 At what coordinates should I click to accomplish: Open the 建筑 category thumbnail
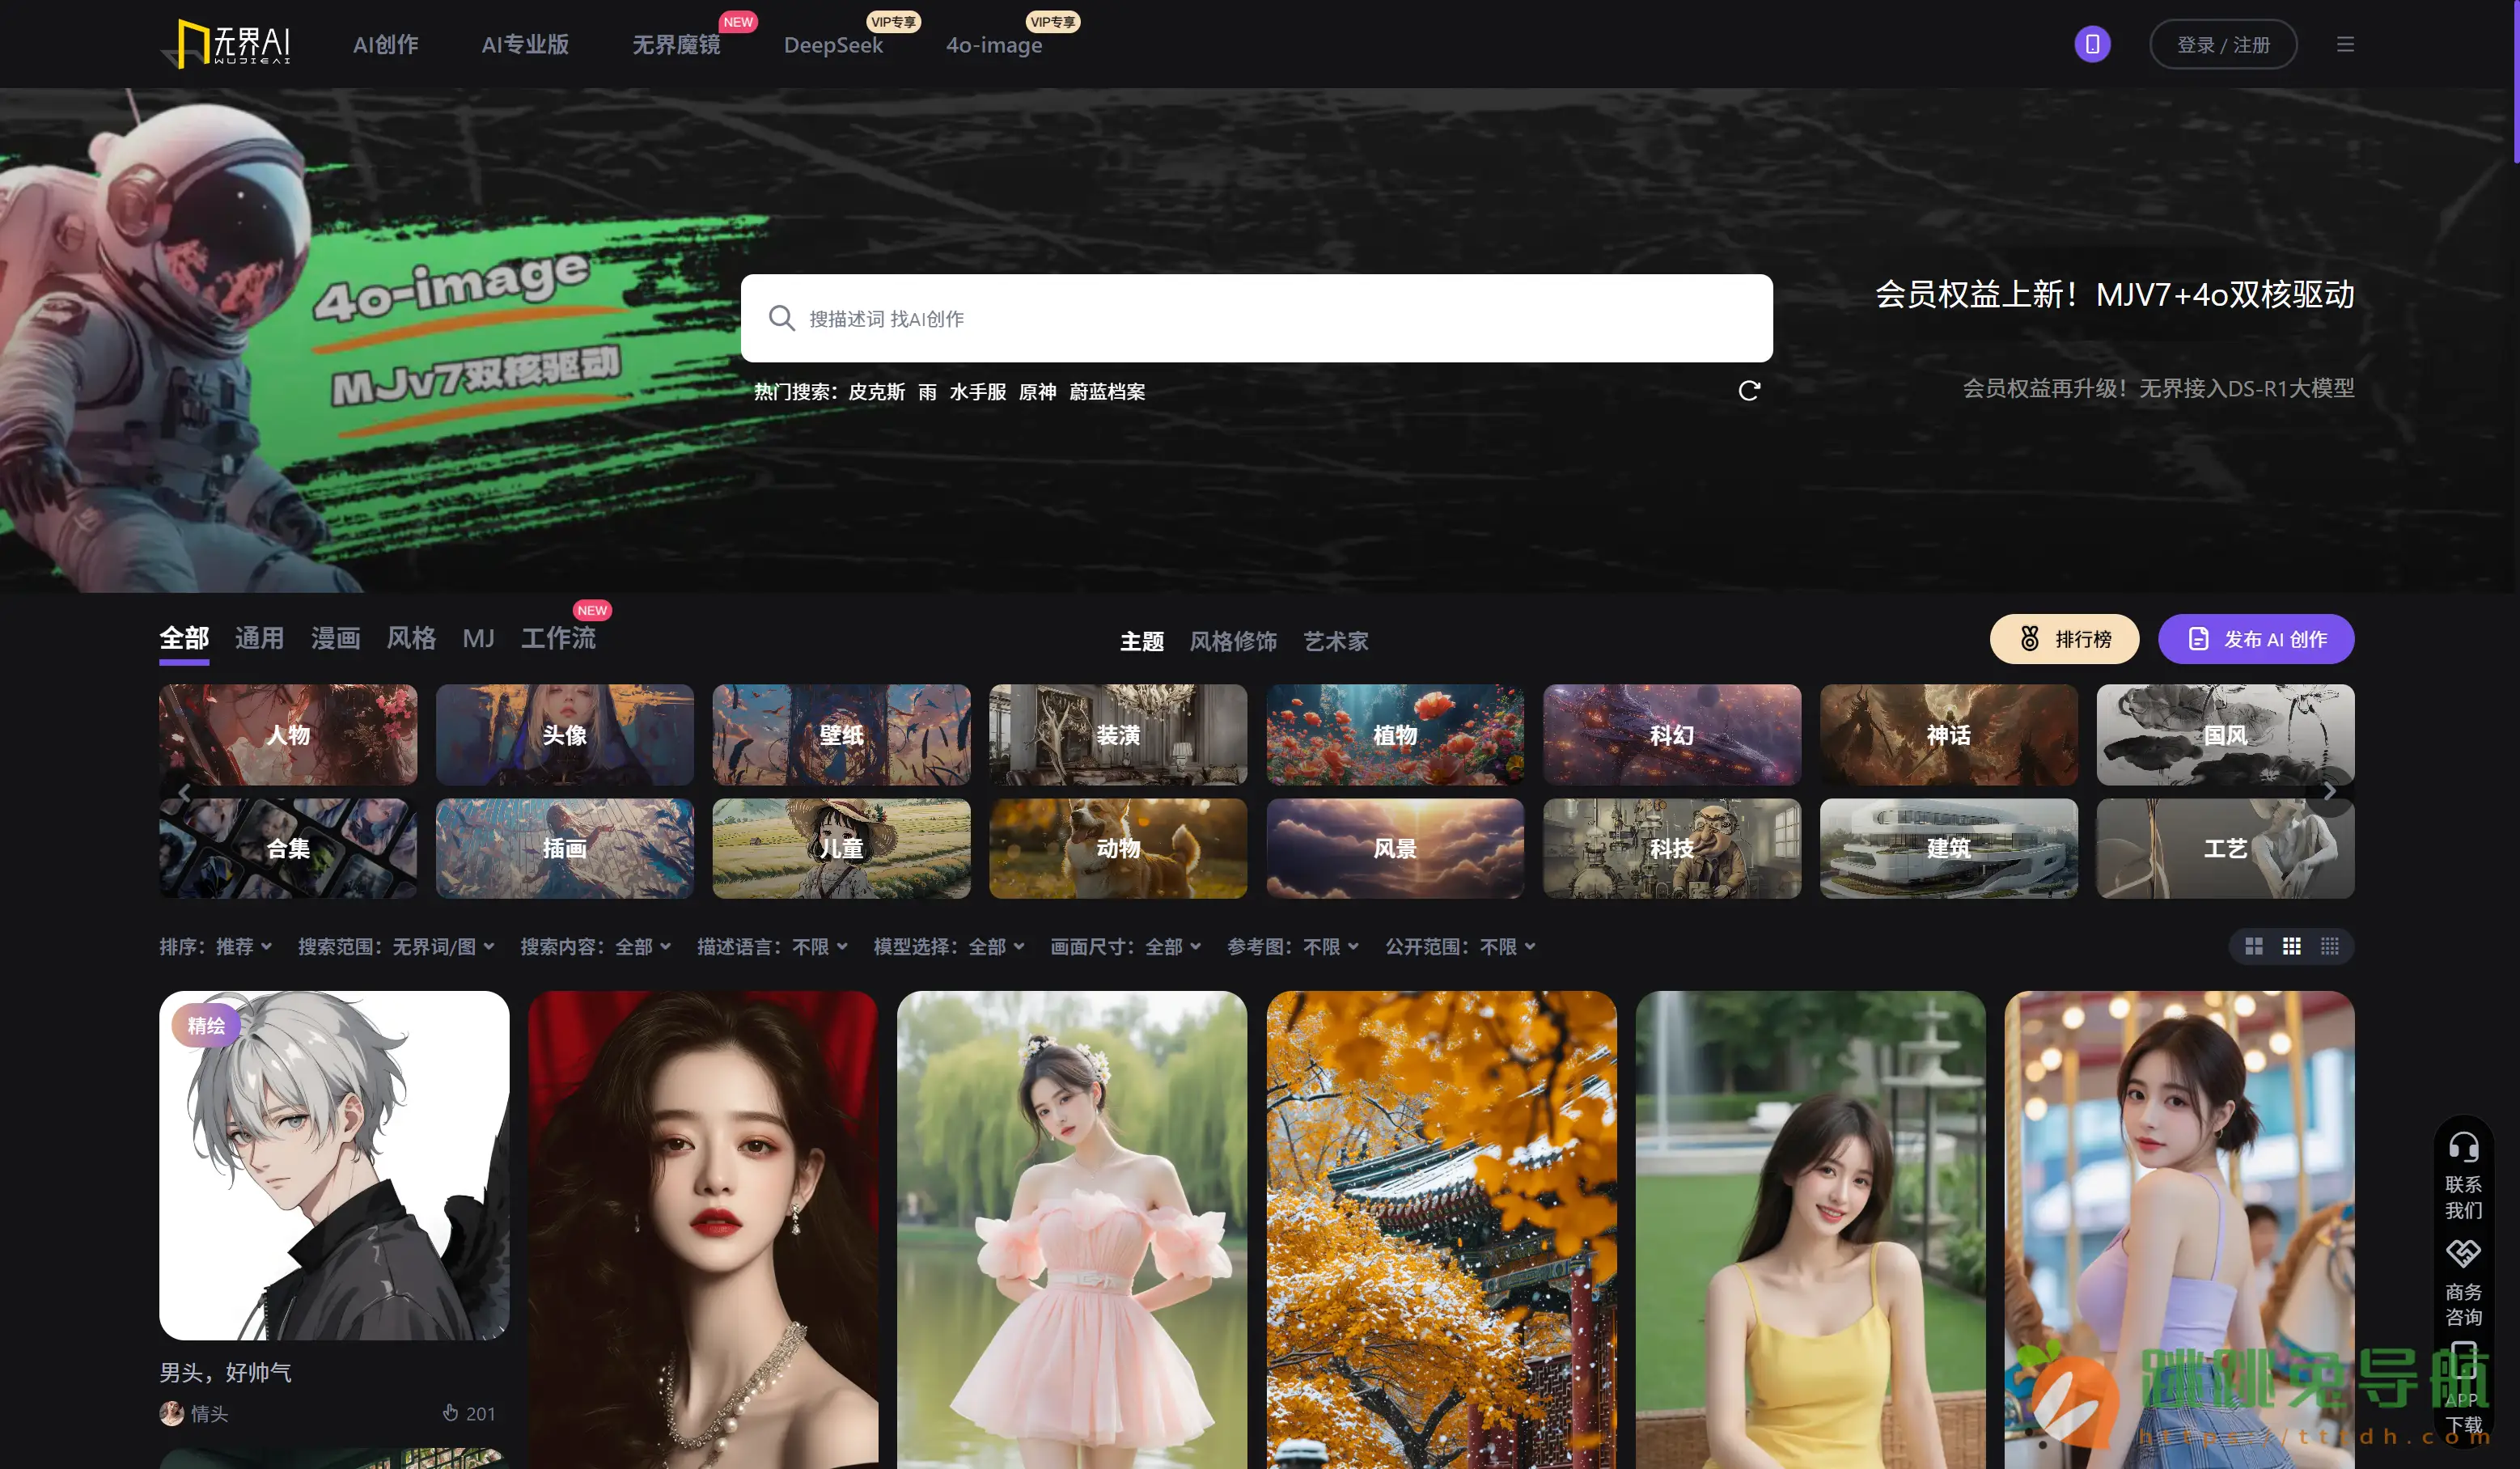(1948, 848)
